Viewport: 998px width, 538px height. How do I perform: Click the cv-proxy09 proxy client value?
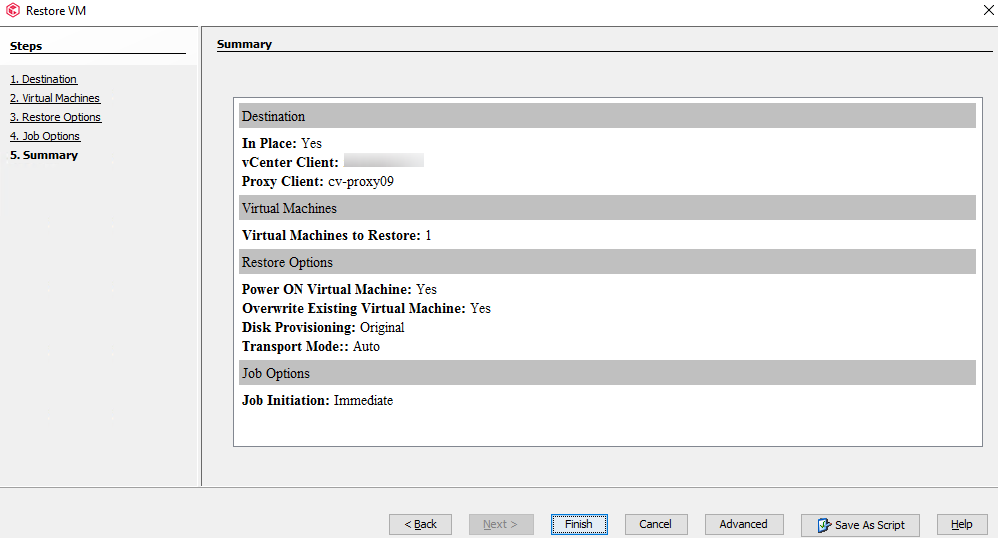tap(368, 182)
